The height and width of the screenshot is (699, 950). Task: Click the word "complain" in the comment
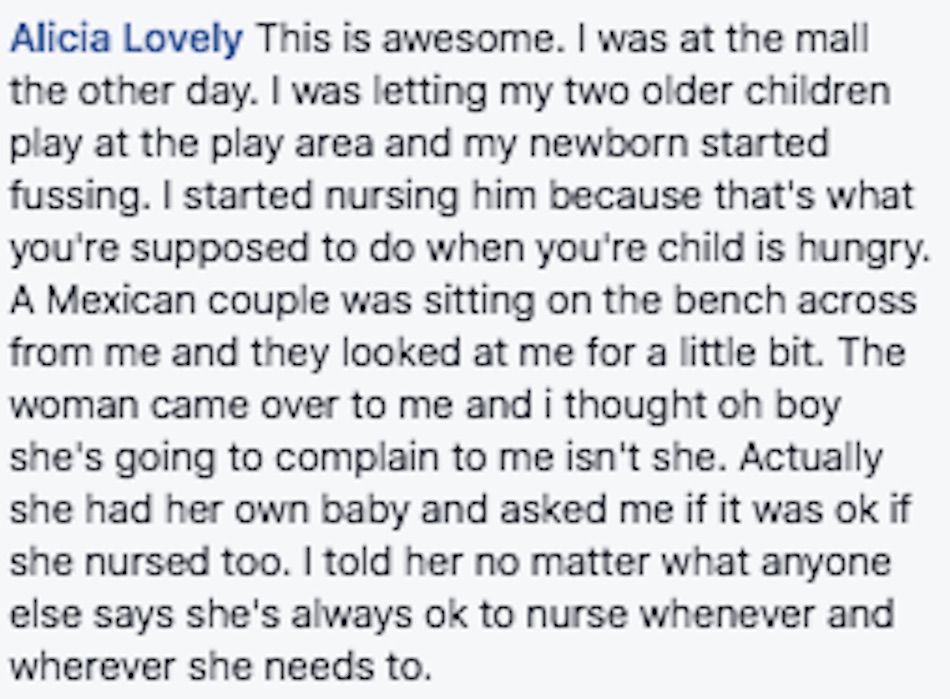[357, 459]
